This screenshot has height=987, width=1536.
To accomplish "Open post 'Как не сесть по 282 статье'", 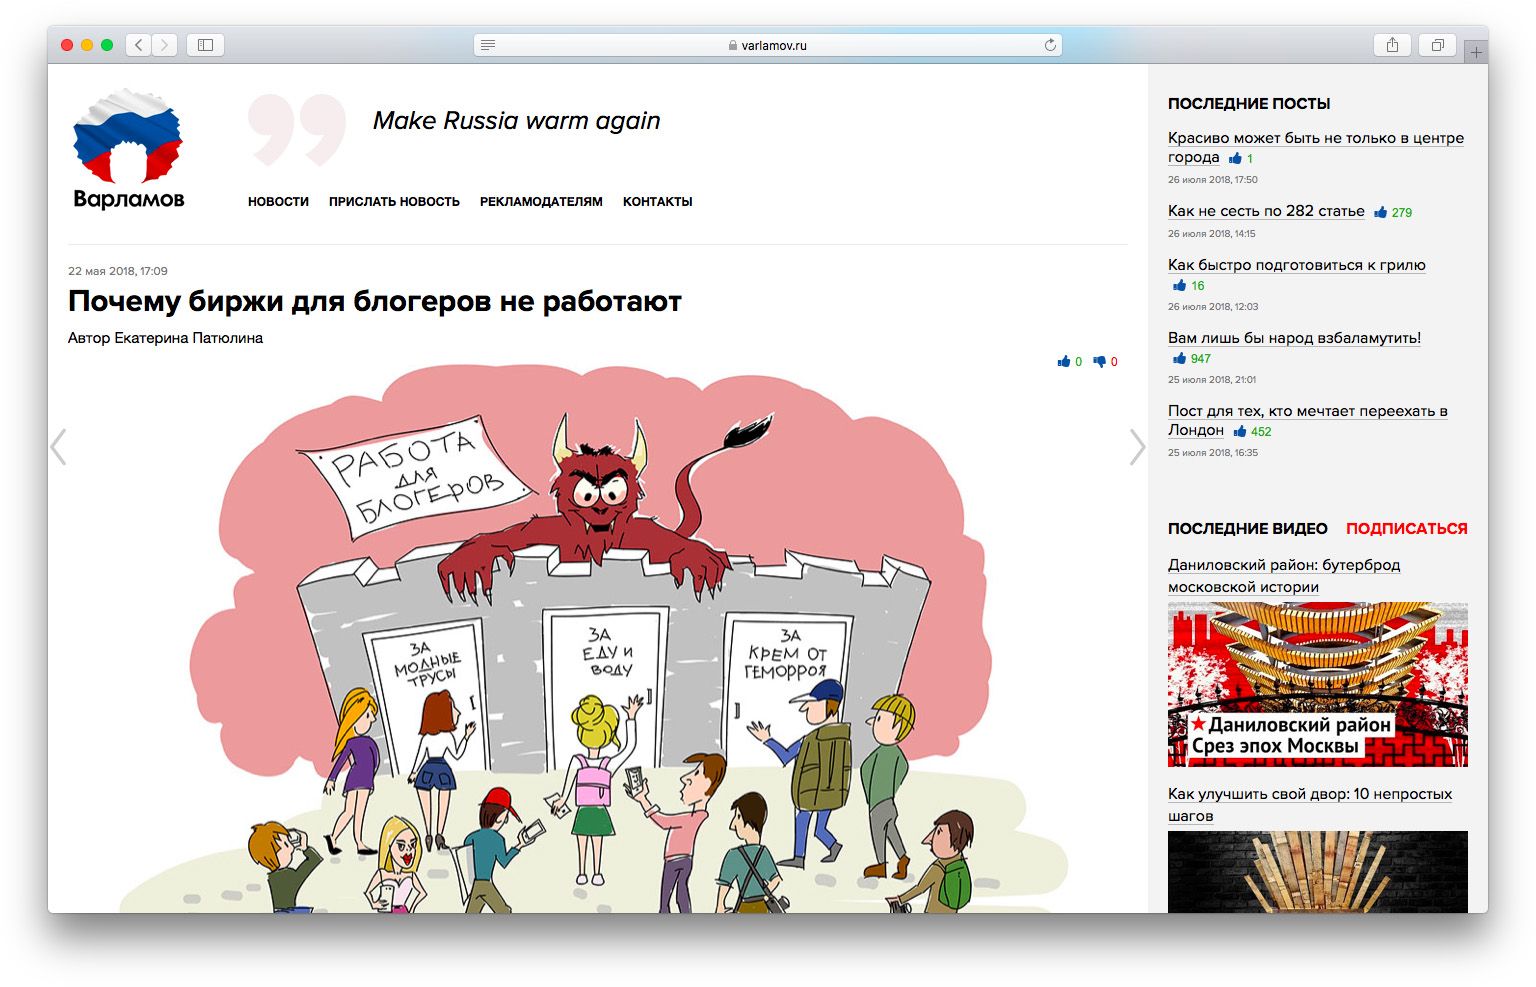I will point(1266,211).
